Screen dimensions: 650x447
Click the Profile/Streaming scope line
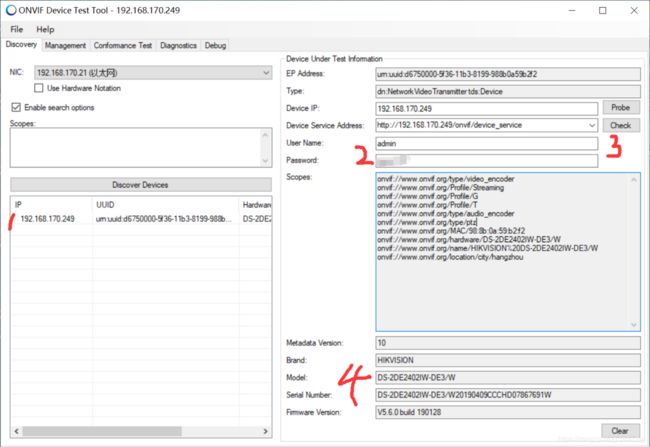tap(440, 187)
